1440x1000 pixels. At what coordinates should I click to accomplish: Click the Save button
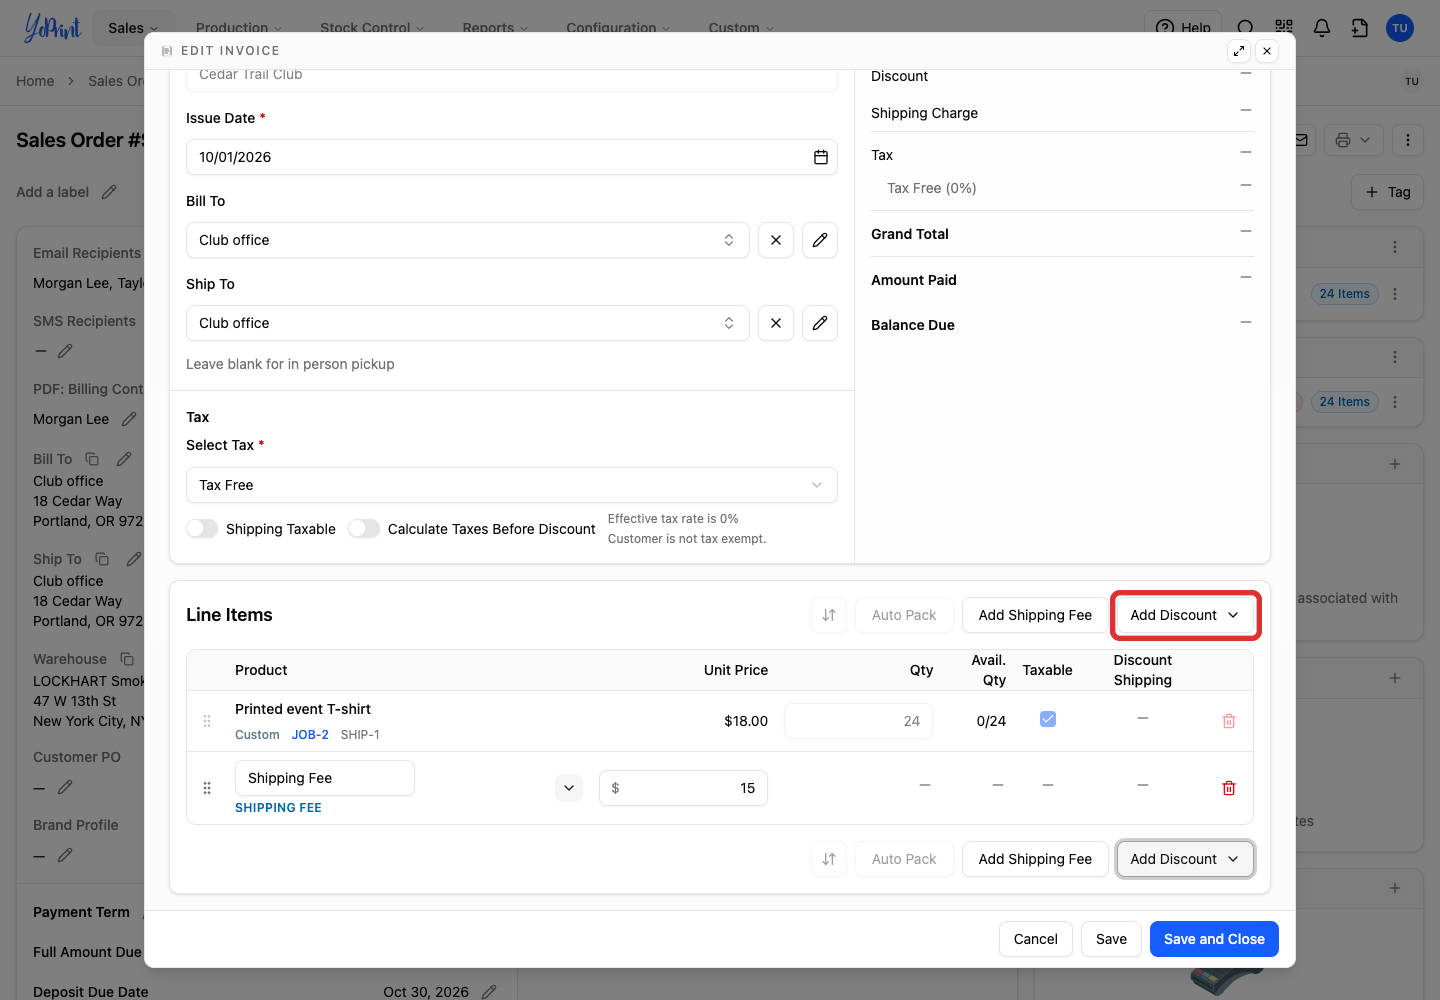point(1111,939)
